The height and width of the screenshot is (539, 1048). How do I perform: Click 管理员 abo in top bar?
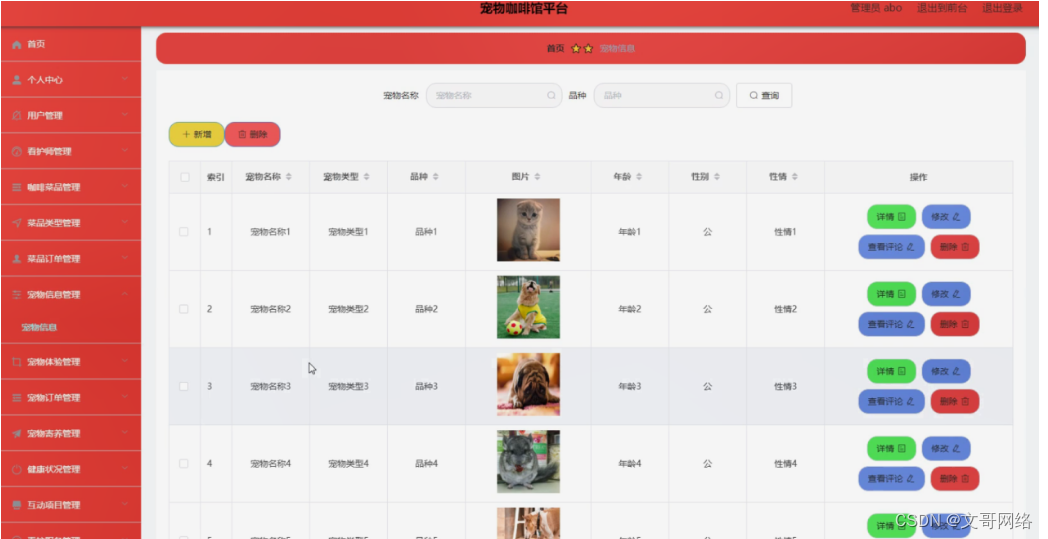[x=876, y=8]
